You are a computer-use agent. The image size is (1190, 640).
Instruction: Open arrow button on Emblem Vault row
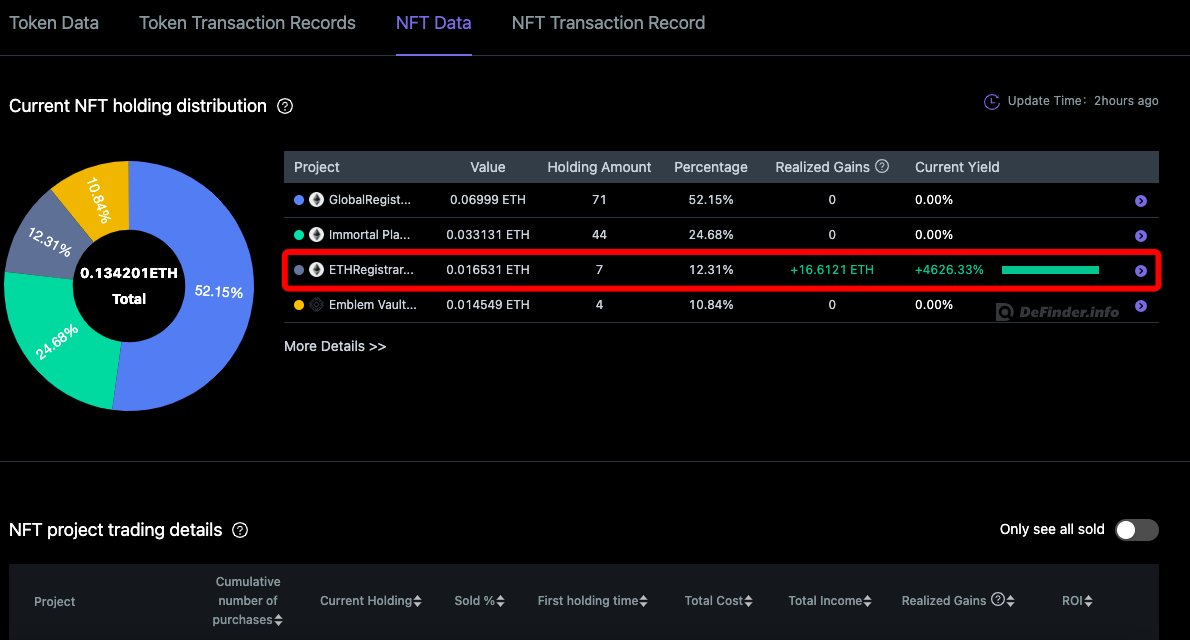1140,306
